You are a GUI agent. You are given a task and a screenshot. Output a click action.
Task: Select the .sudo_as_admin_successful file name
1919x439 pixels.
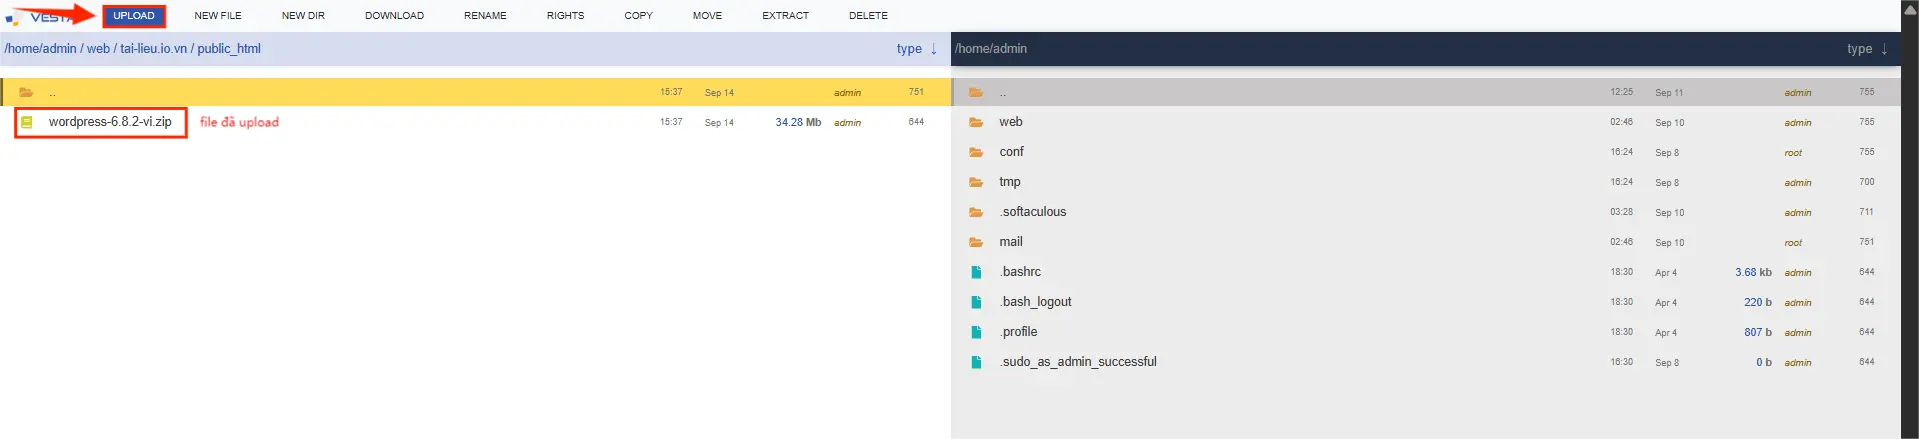[1078, 362]
